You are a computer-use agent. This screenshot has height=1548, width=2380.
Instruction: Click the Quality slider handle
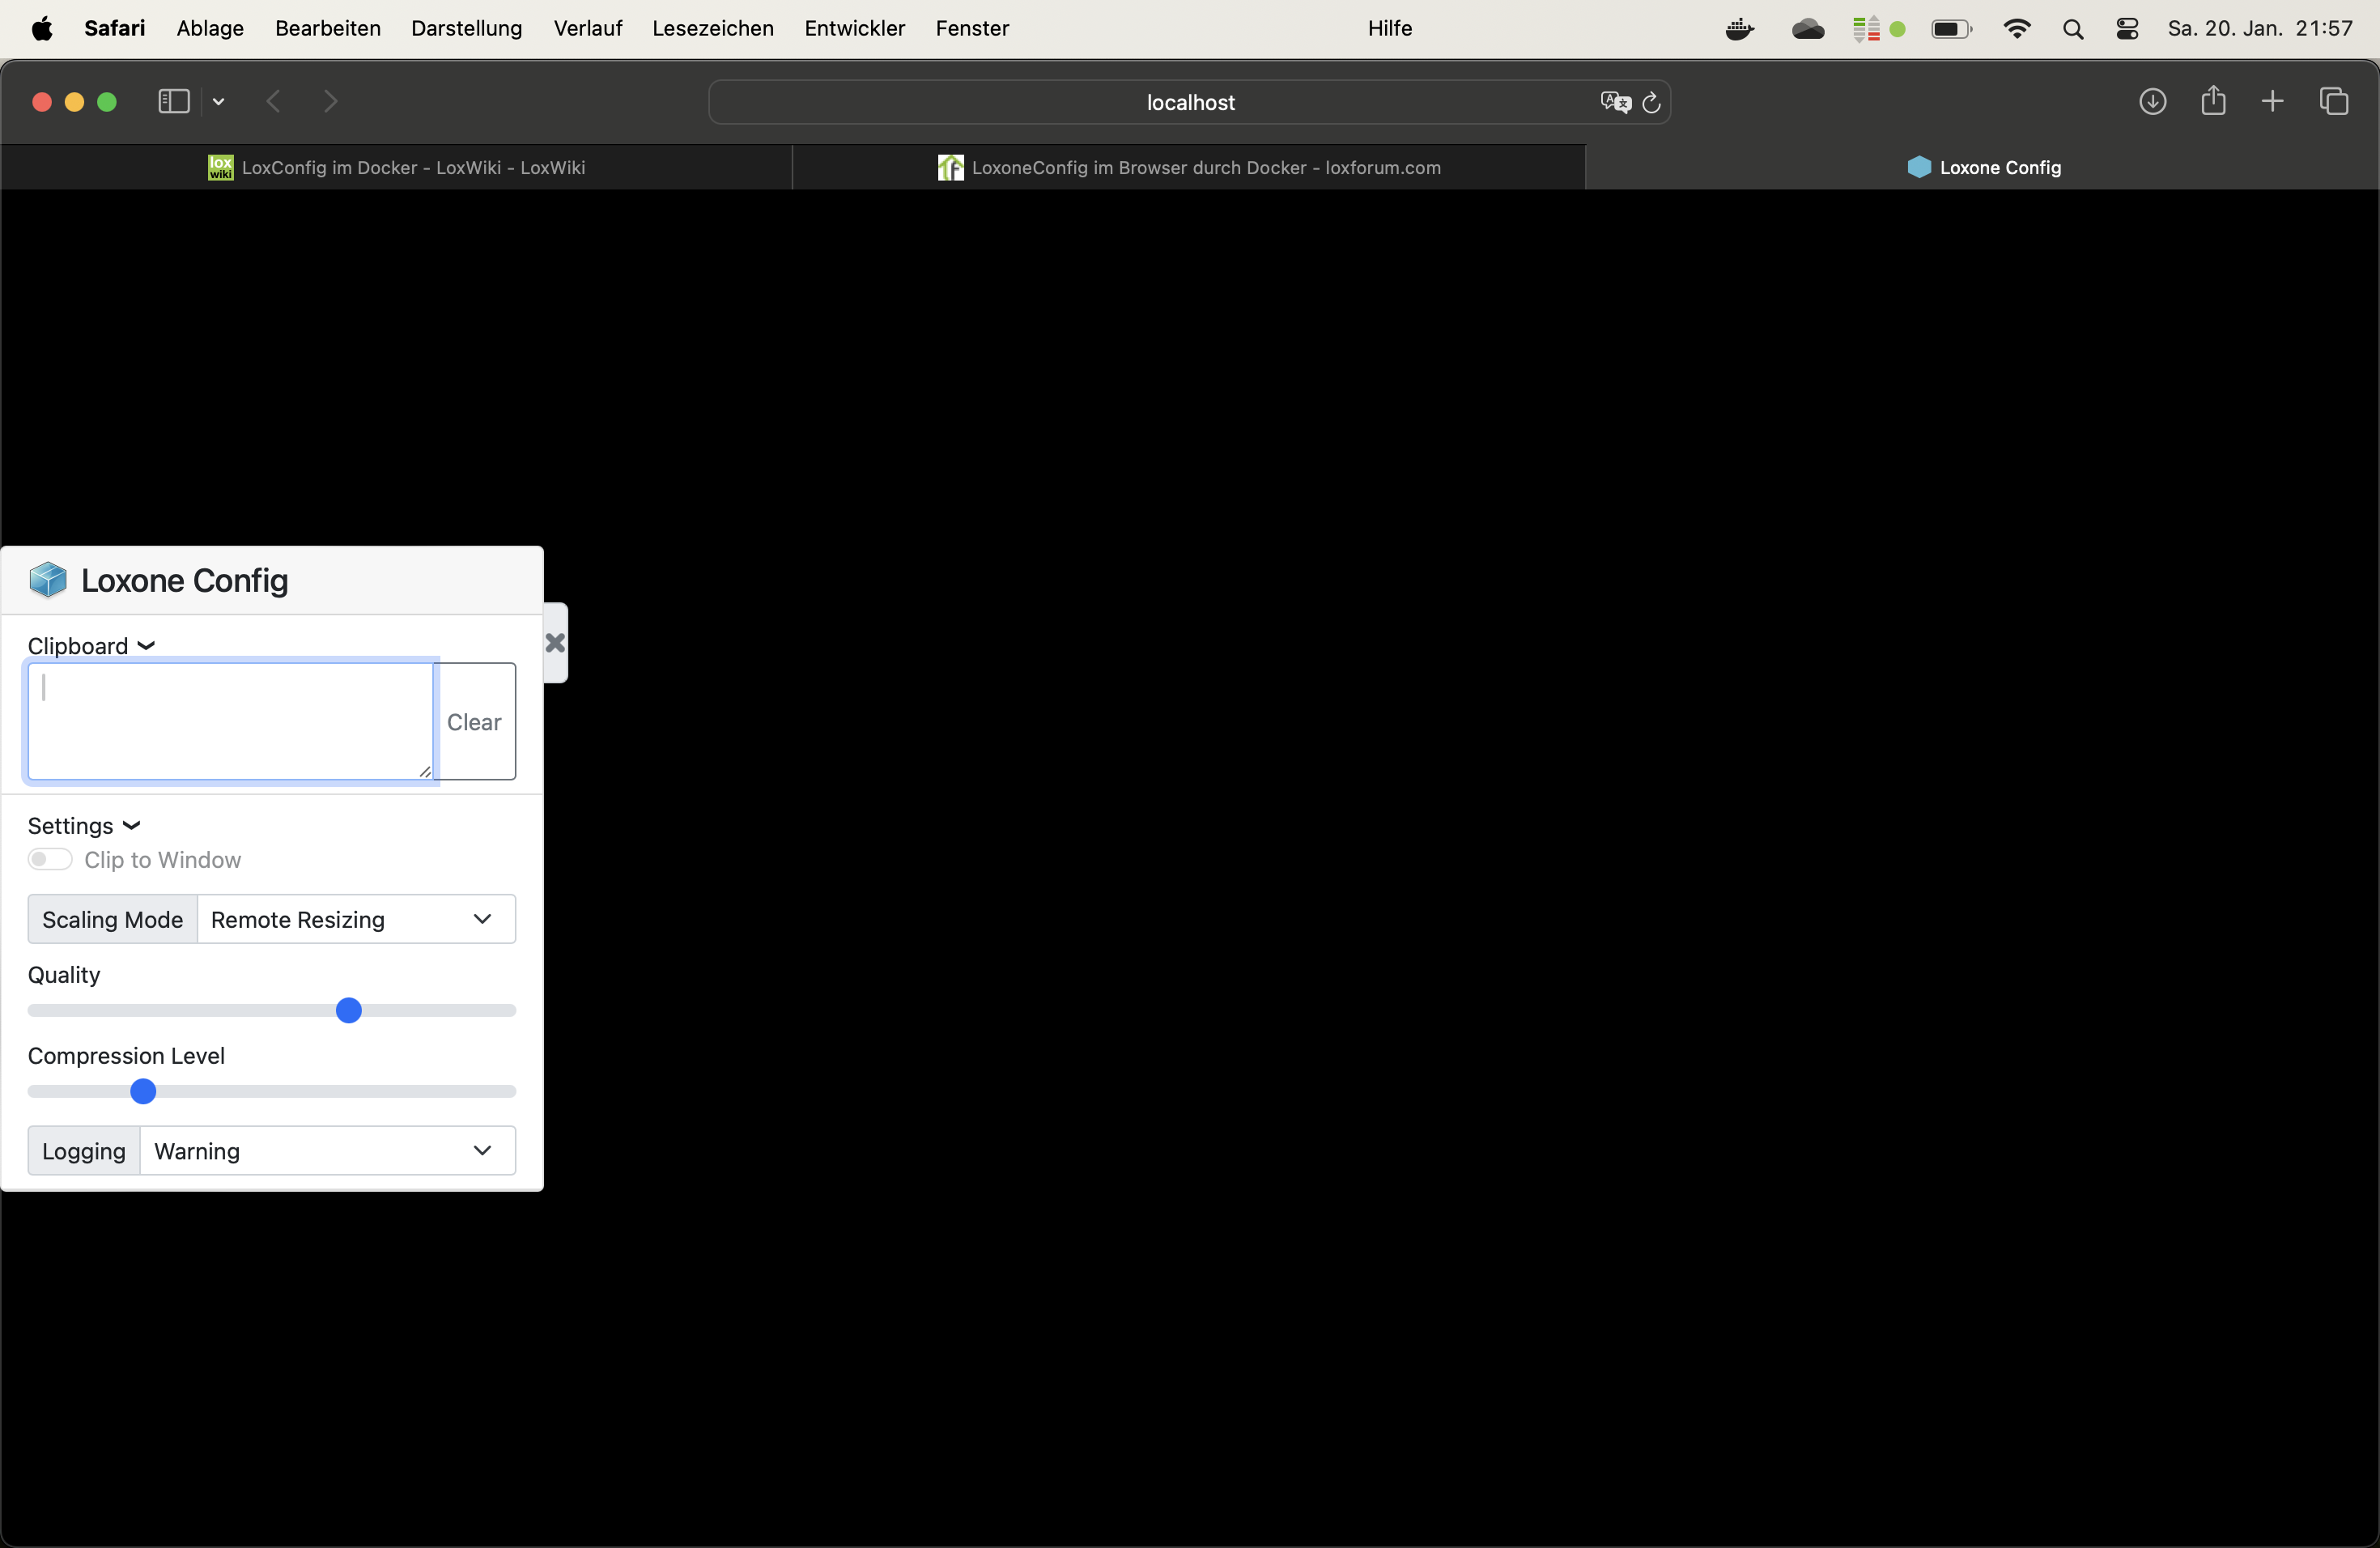pos(348,1011)
